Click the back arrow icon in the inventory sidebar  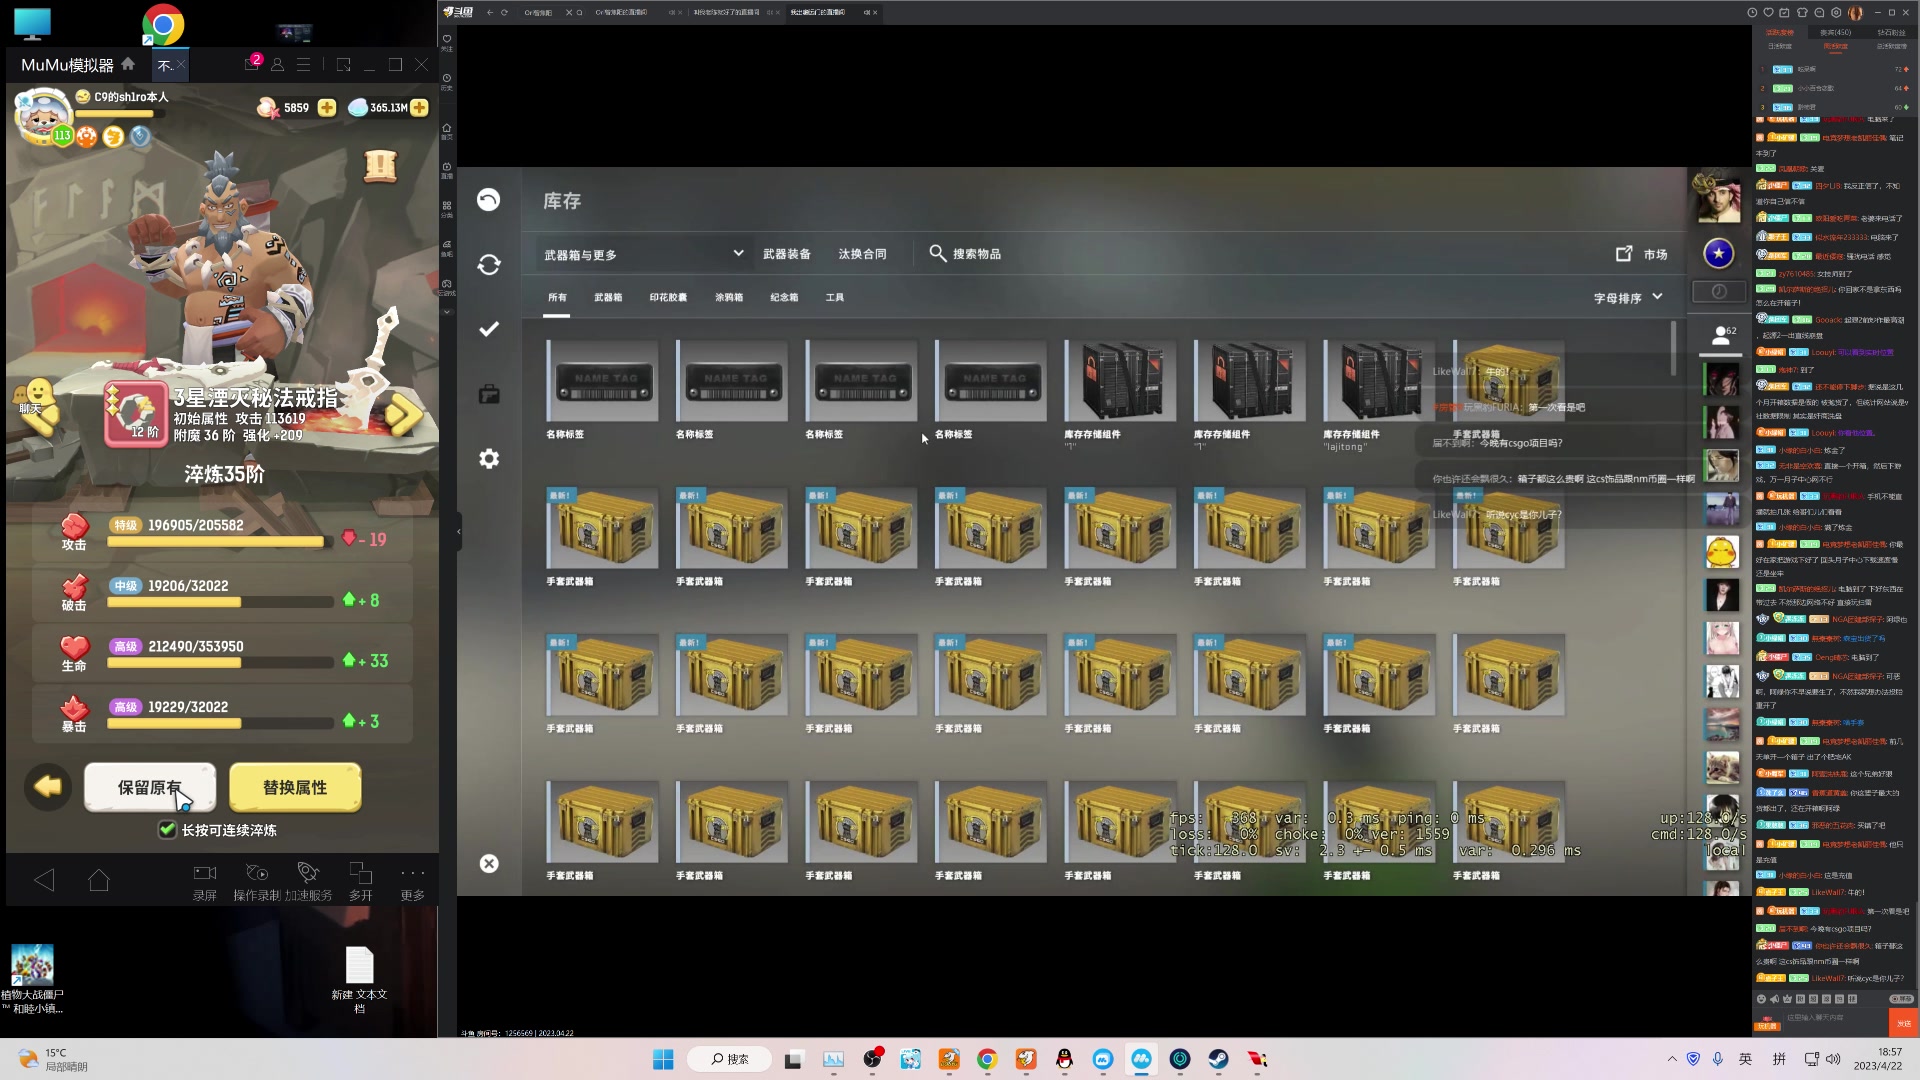[488, 200]
